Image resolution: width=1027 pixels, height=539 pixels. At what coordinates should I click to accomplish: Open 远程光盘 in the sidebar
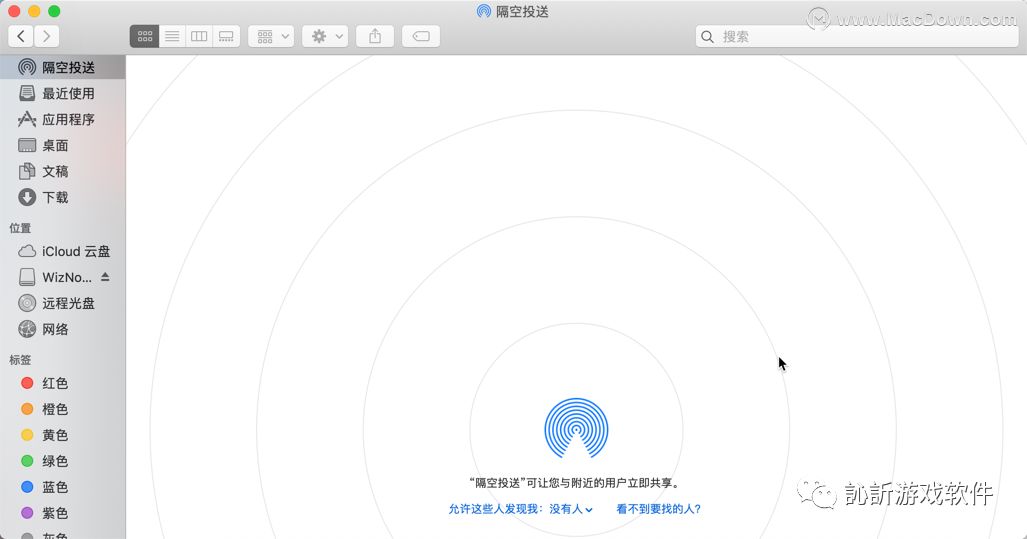coord(62,303)
